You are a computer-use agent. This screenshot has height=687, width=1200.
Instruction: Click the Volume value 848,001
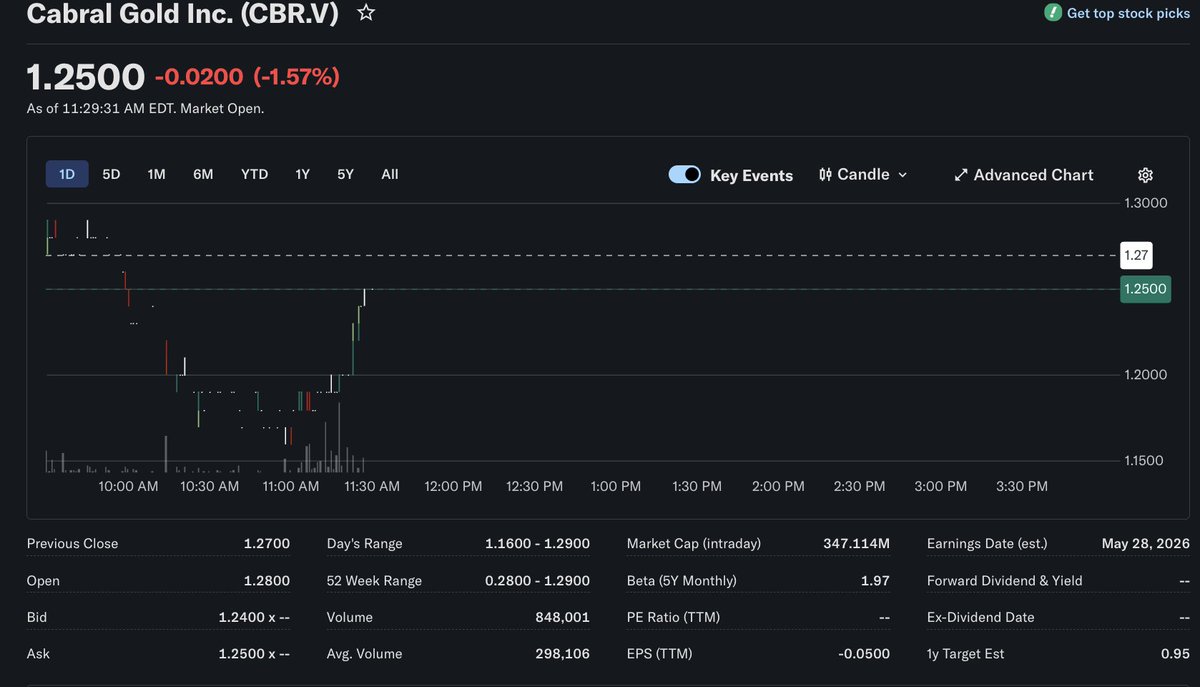coord(563,618)
